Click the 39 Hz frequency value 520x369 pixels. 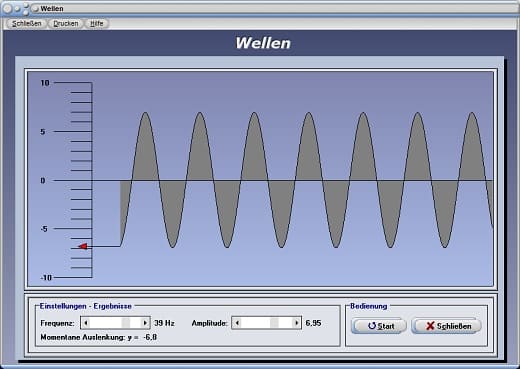[x=164, y=323]
